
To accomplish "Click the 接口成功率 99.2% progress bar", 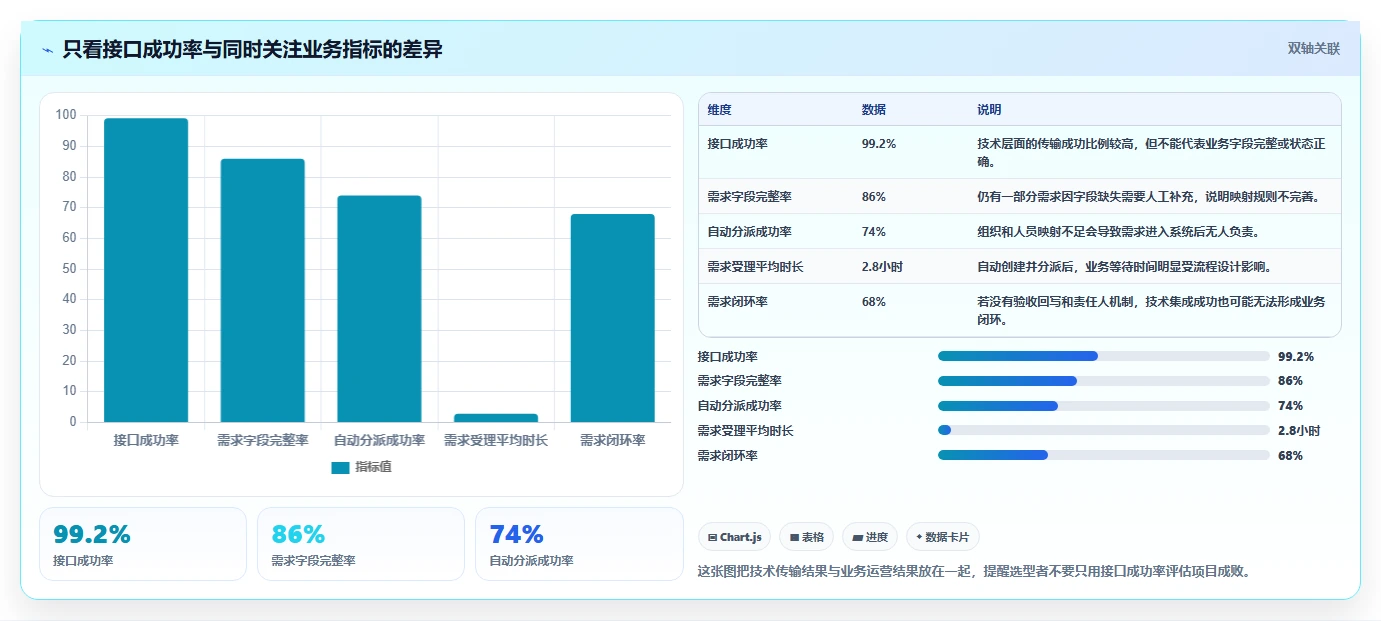I will 1103,356.
